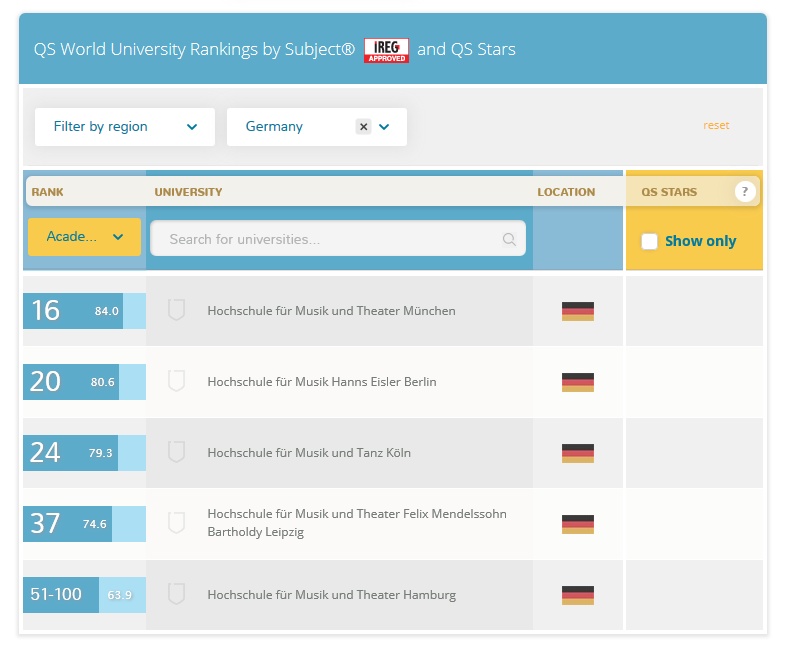Click shield icon for Mendelssohn Bartholdy Leipzig
Viewport: 789px width, 662px height.
(177, 523)
